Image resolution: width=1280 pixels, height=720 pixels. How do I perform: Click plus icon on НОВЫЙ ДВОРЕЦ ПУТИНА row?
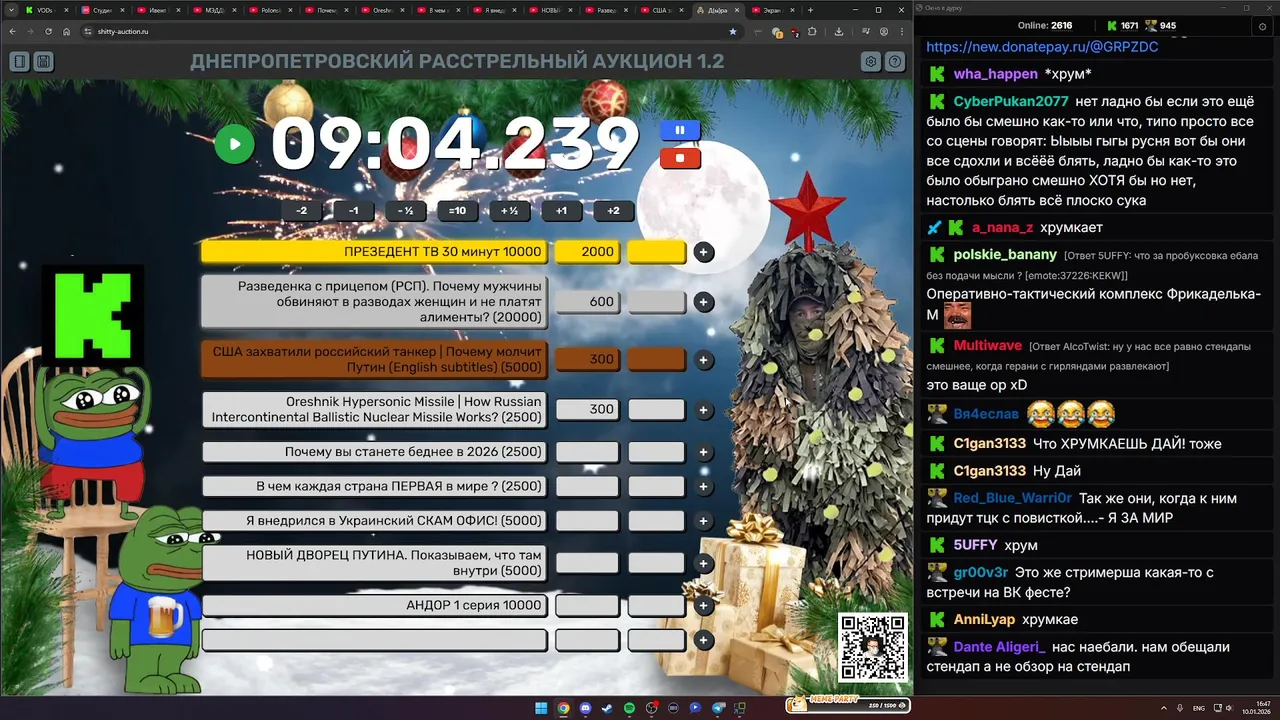pyautogui.click(x=704, y=563)
